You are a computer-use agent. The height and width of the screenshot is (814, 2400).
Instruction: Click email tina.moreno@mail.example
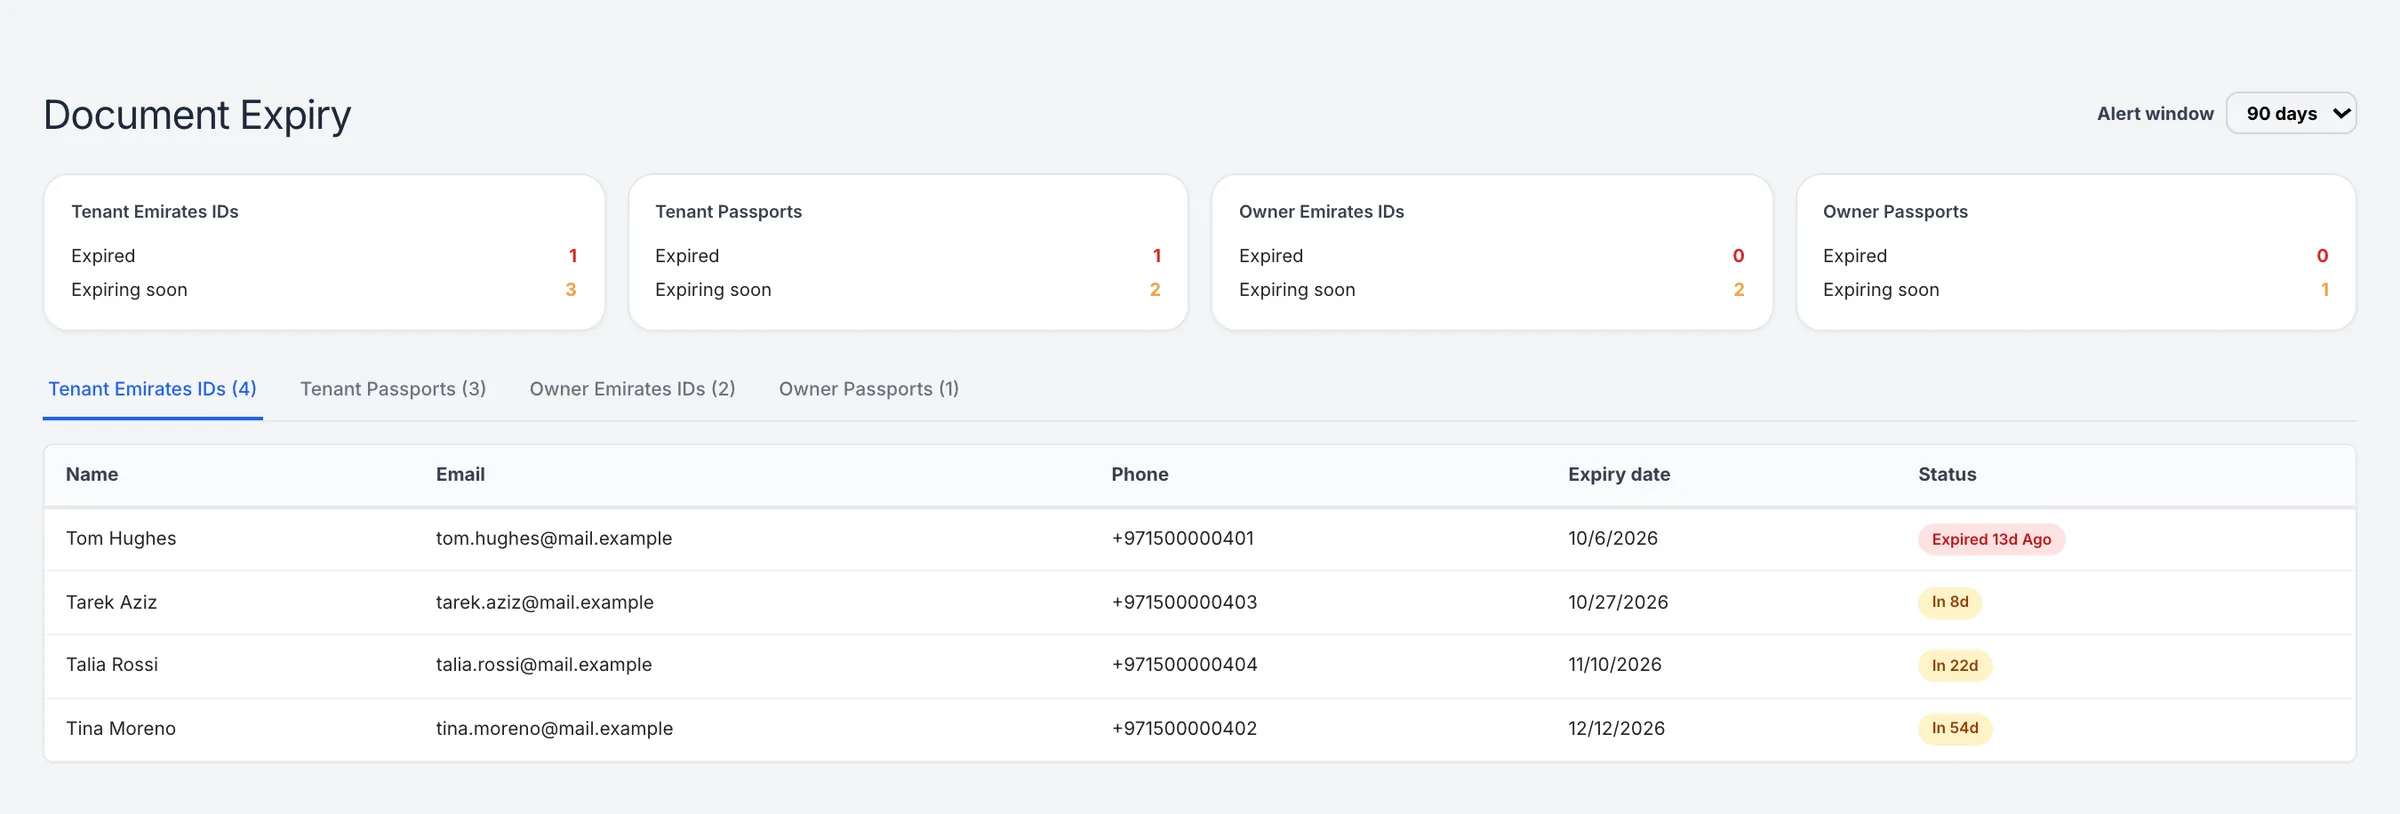tap(554, 729)
